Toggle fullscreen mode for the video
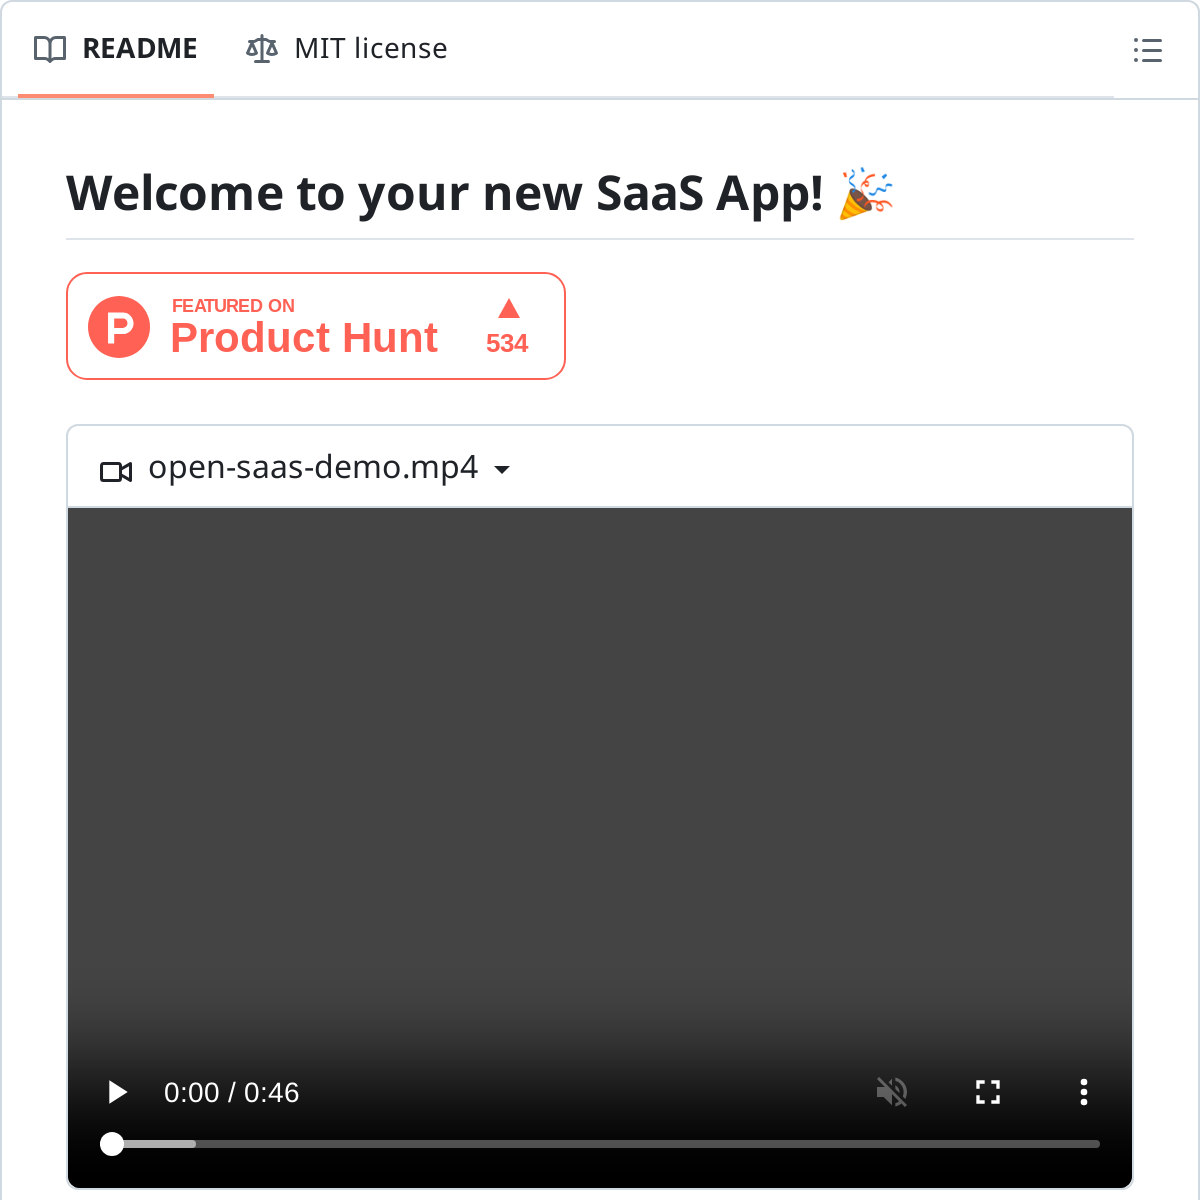 988,1092
